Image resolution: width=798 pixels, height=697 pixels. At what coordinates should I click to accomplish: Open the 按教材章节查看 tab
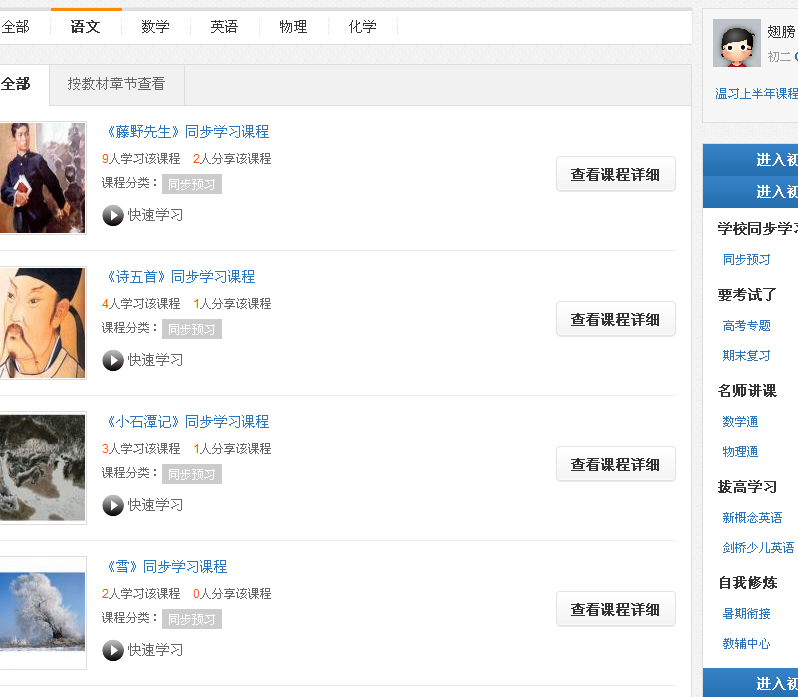116,84
